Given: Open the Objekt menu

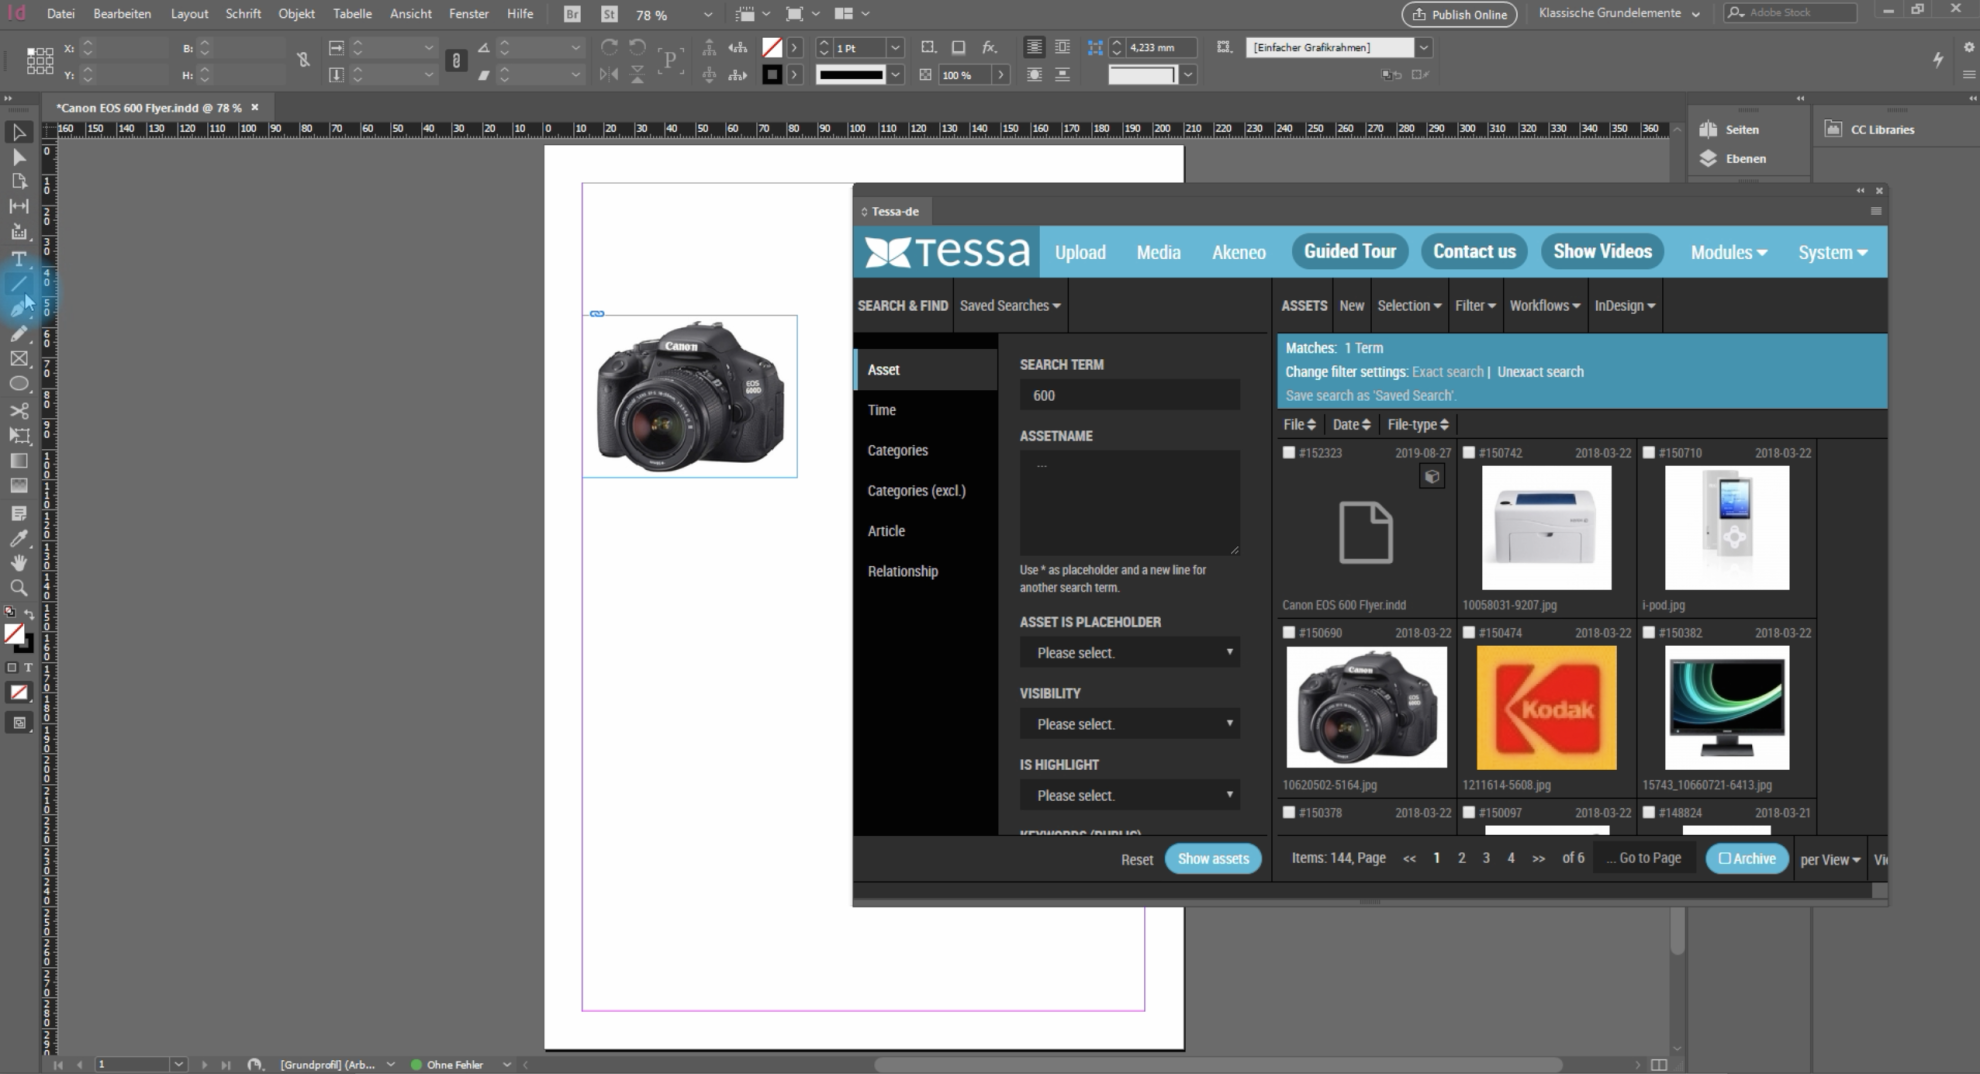Looking at the screenshot, I should coord(296,14).
